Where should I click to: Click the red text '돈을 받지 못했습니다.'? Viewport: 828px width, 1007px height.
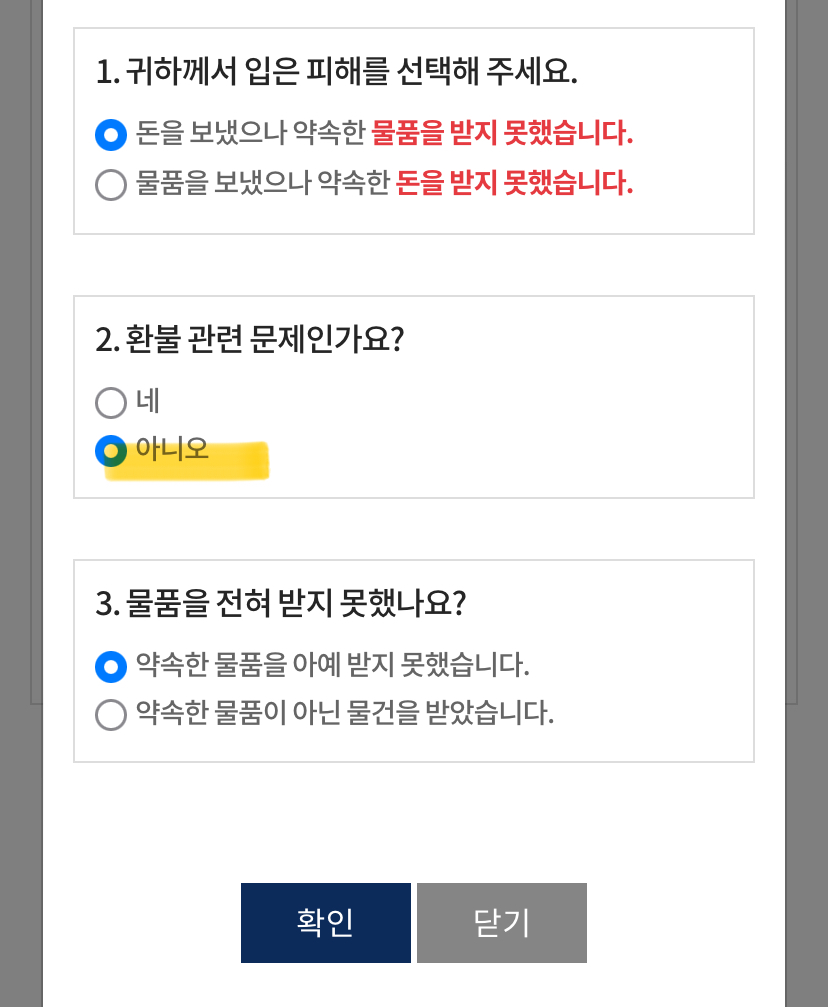[514, 184]
